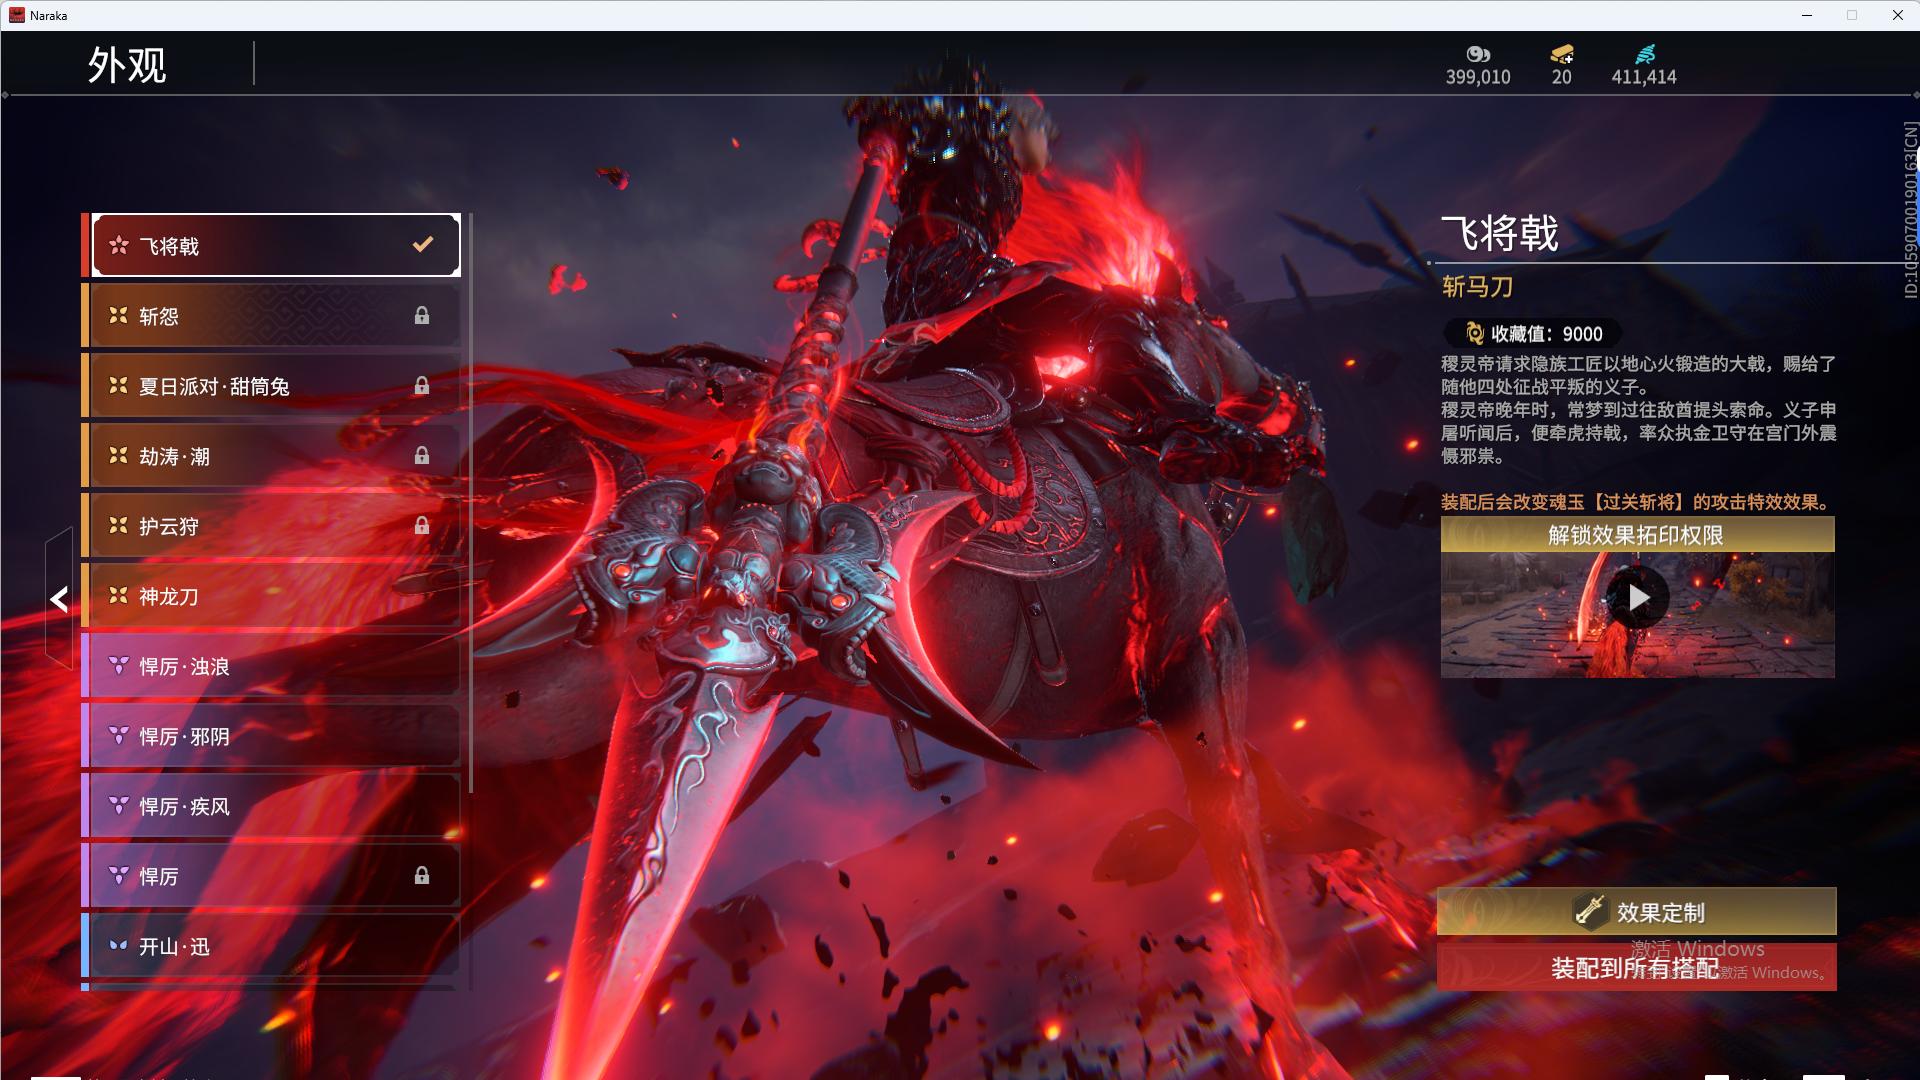
Task: Click the rarity icon beside 斩怨
Action: tap(118, 315)
